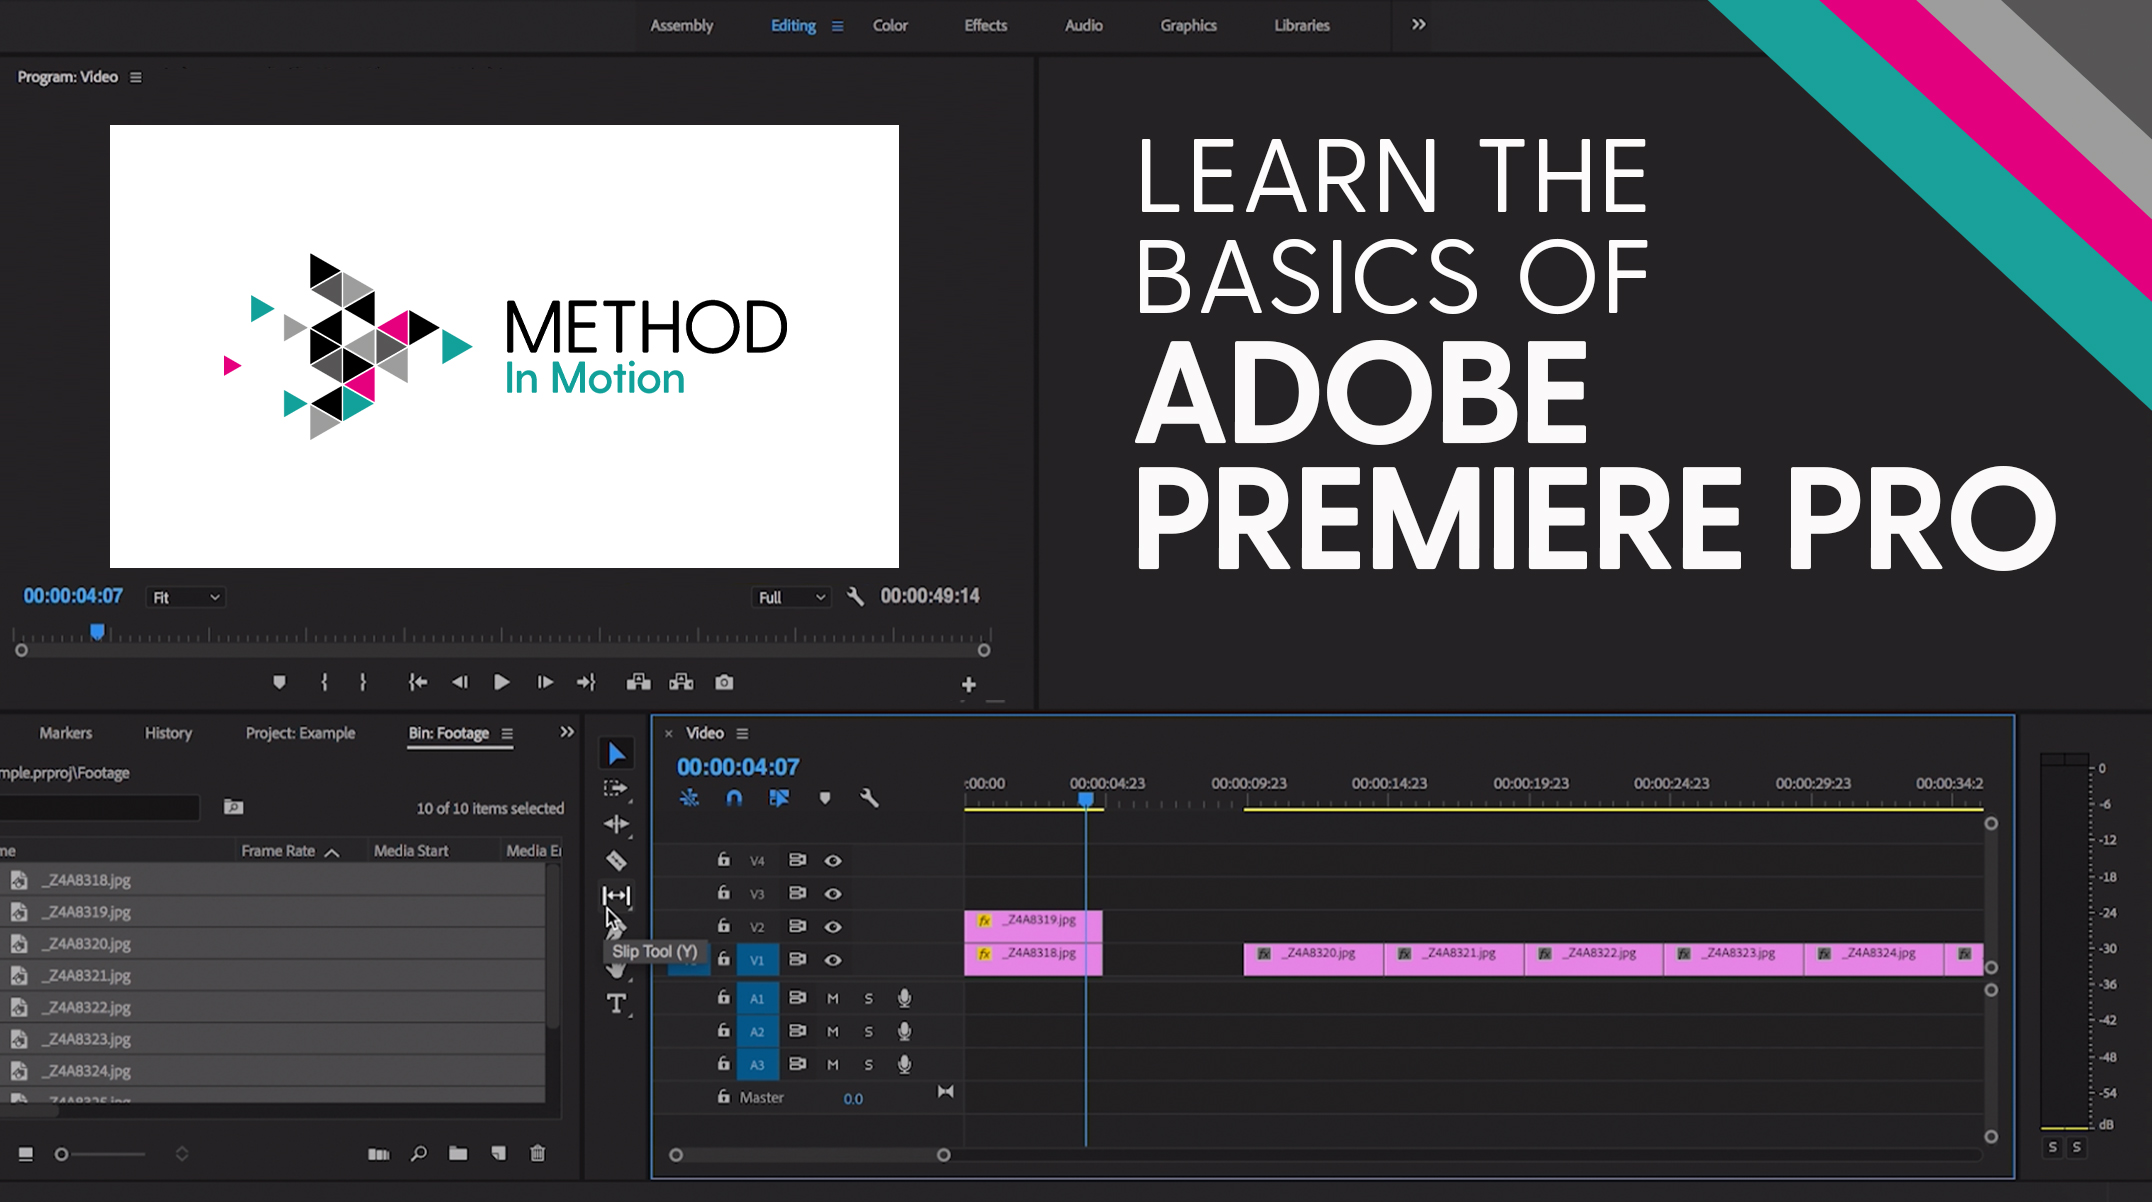Enable voice-over record on A3

point(904,1064)
